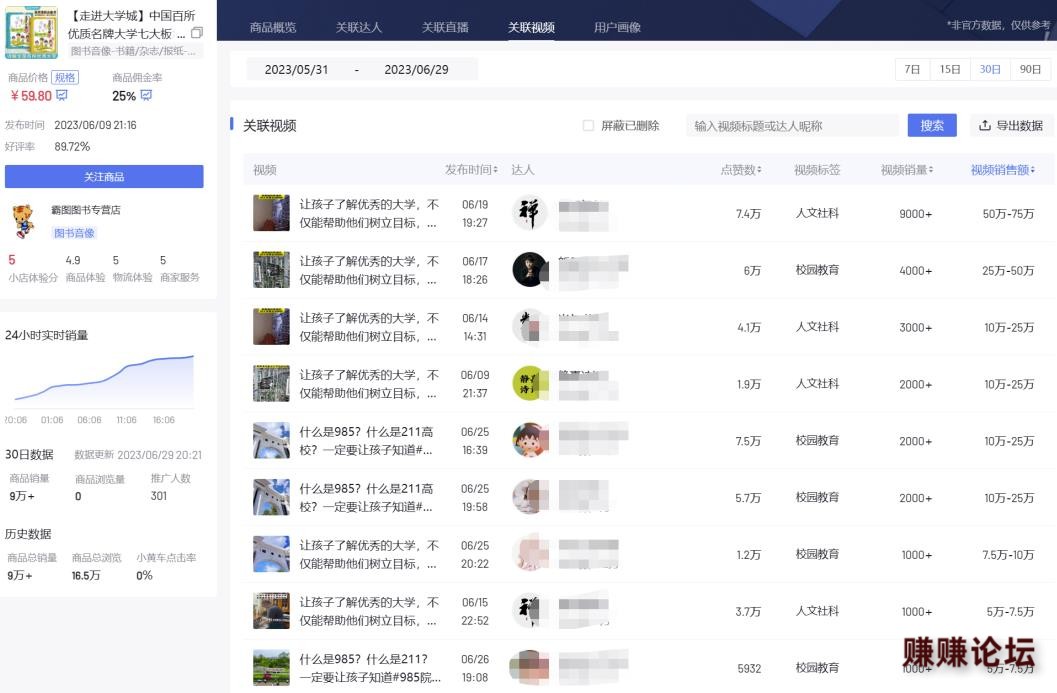1057x693 pixels.
Task: Sort table by 视频销量 column
Action: (x=907, y=170)
